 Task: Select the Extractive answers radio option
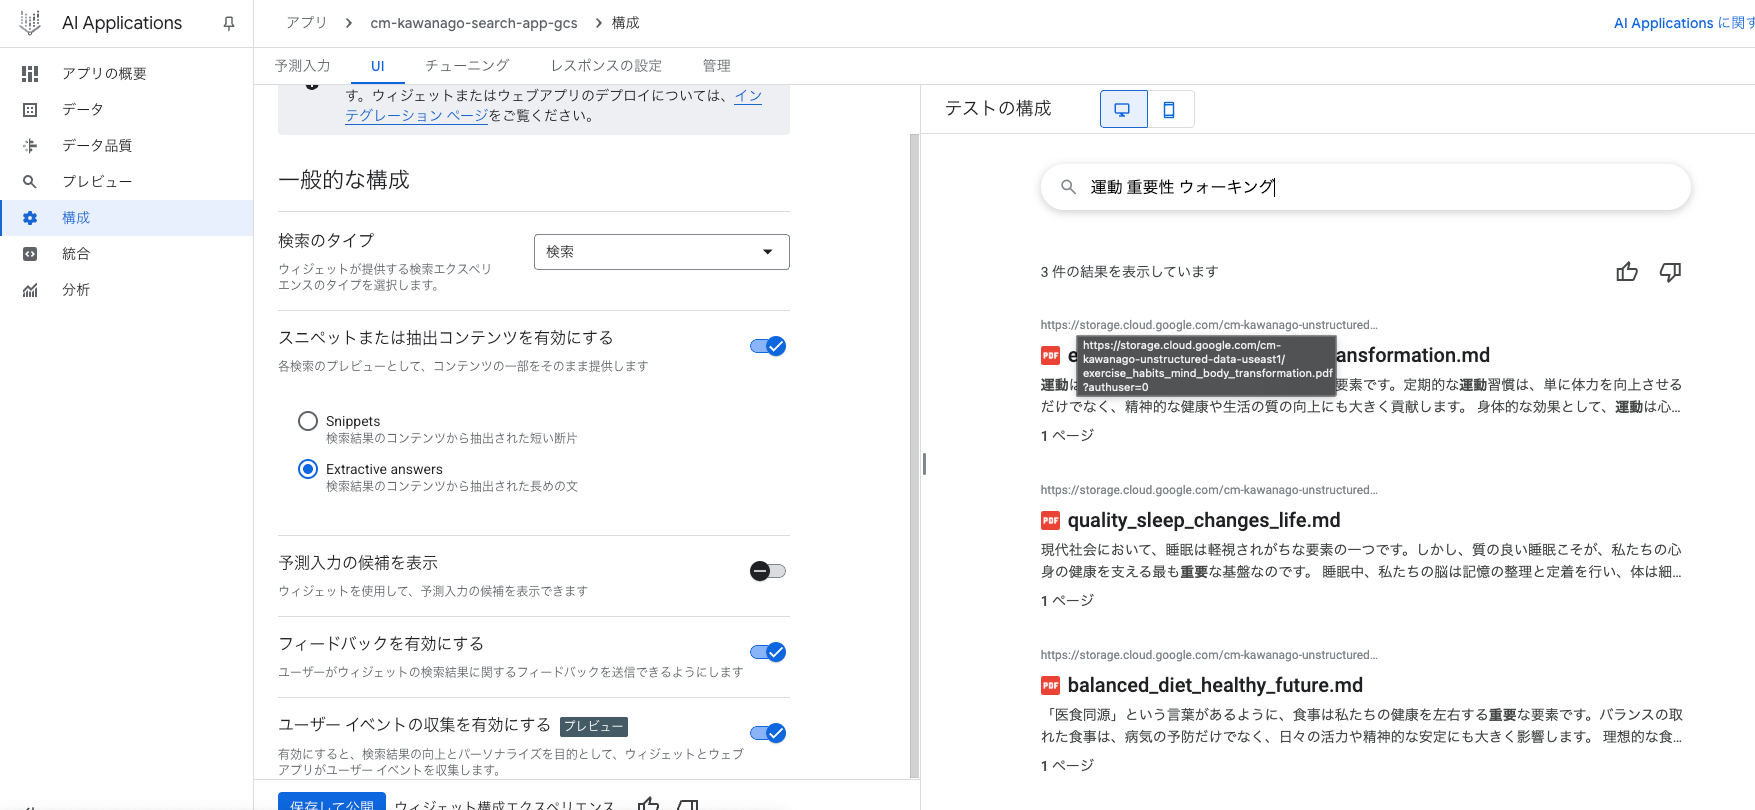click(x=308, y=469)
